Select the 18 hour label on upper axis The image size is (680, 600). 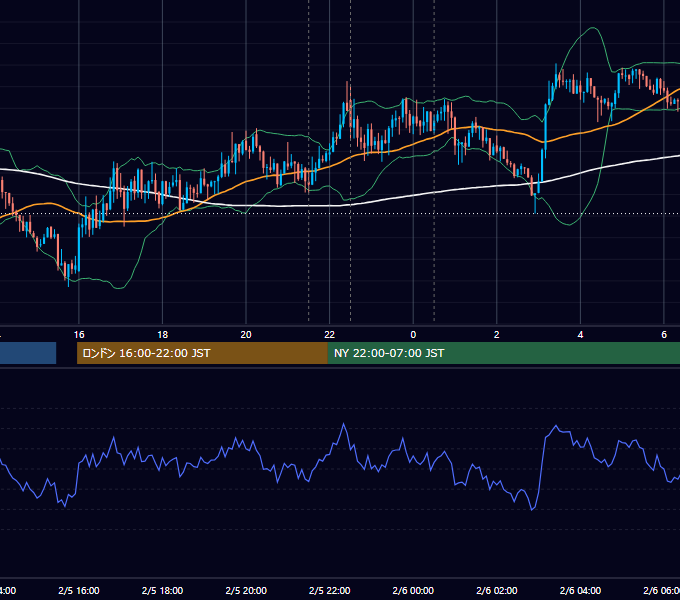coord(163,335)
